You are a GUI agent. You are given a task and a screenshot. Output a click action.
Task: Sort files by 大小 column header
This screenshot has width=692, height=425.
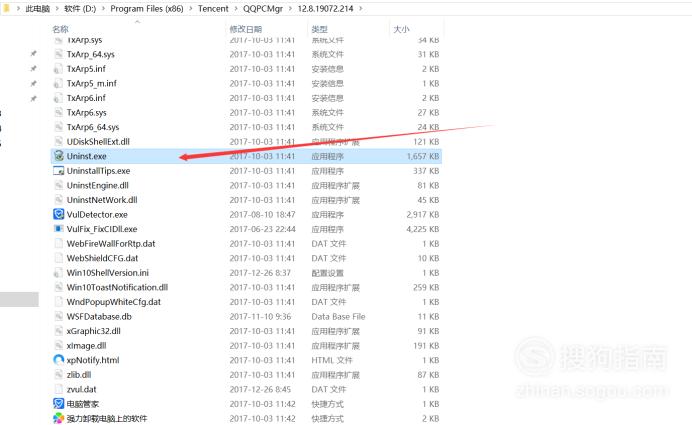[401, 29]
